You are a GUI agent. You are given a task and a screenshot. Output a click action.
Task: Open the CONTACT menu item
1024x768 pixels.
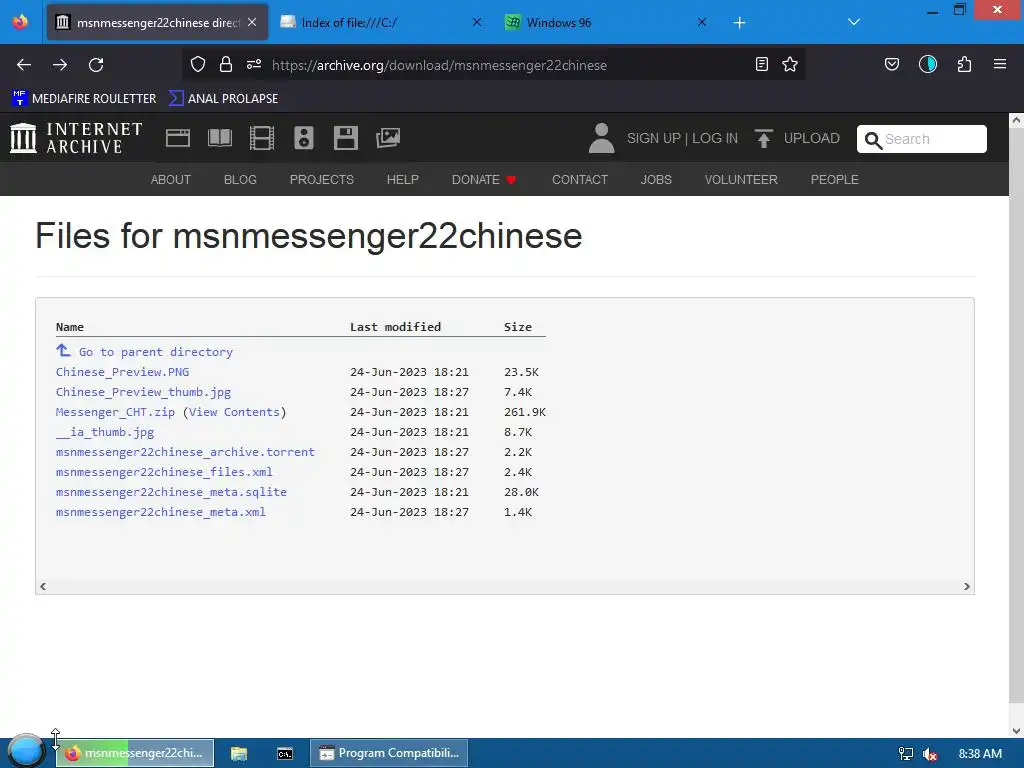[580, 180]
